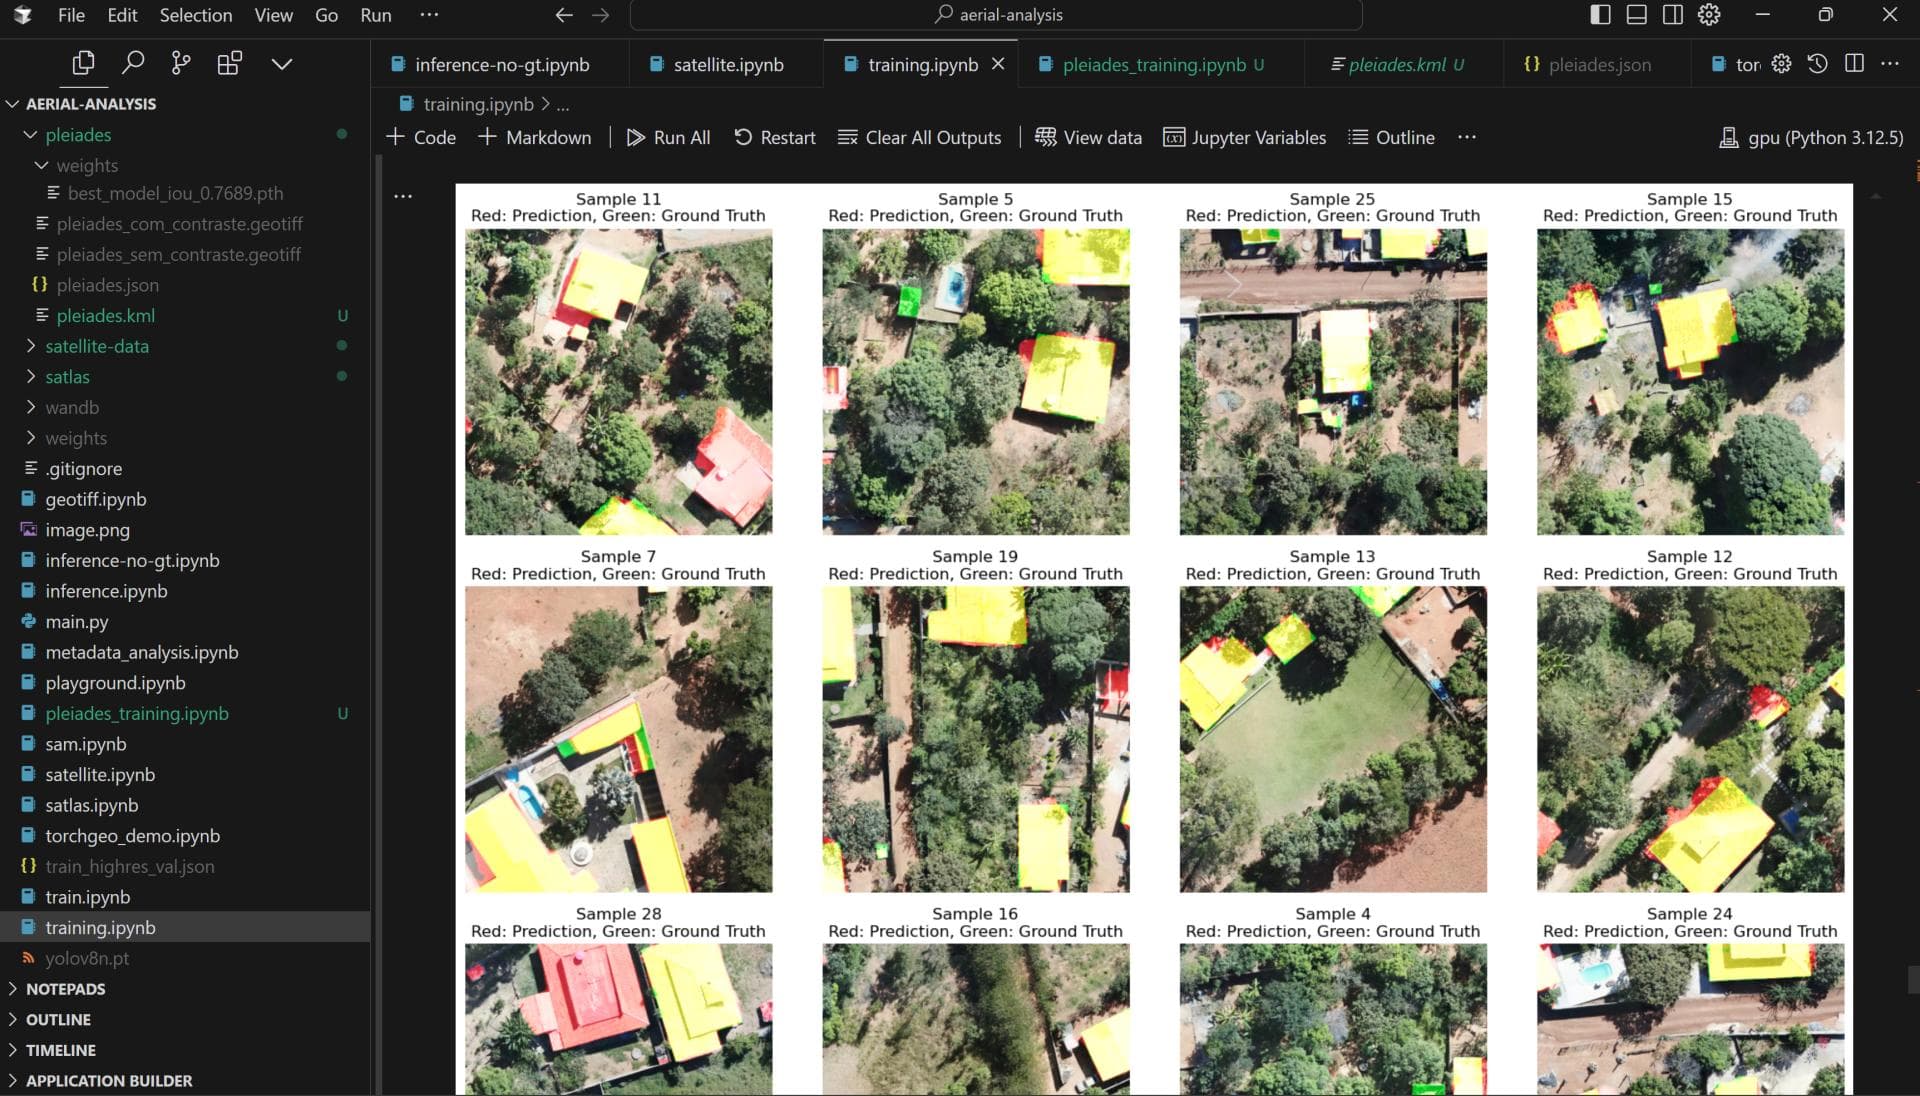Clear All Outputs in notebook
1920x1096 pixels.
pyautogui.click(x=919, y=138)
